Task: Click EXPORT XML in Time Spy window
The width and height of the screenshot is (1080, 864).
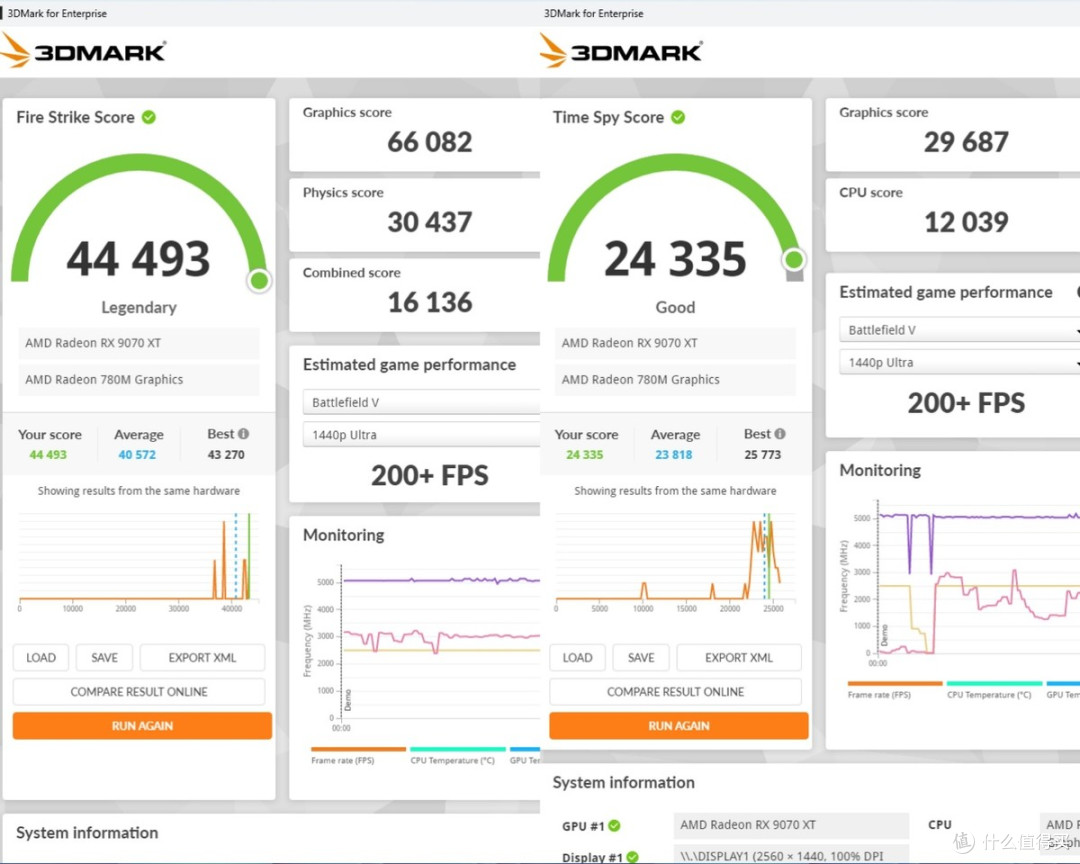Action: [x=739, y=657]
